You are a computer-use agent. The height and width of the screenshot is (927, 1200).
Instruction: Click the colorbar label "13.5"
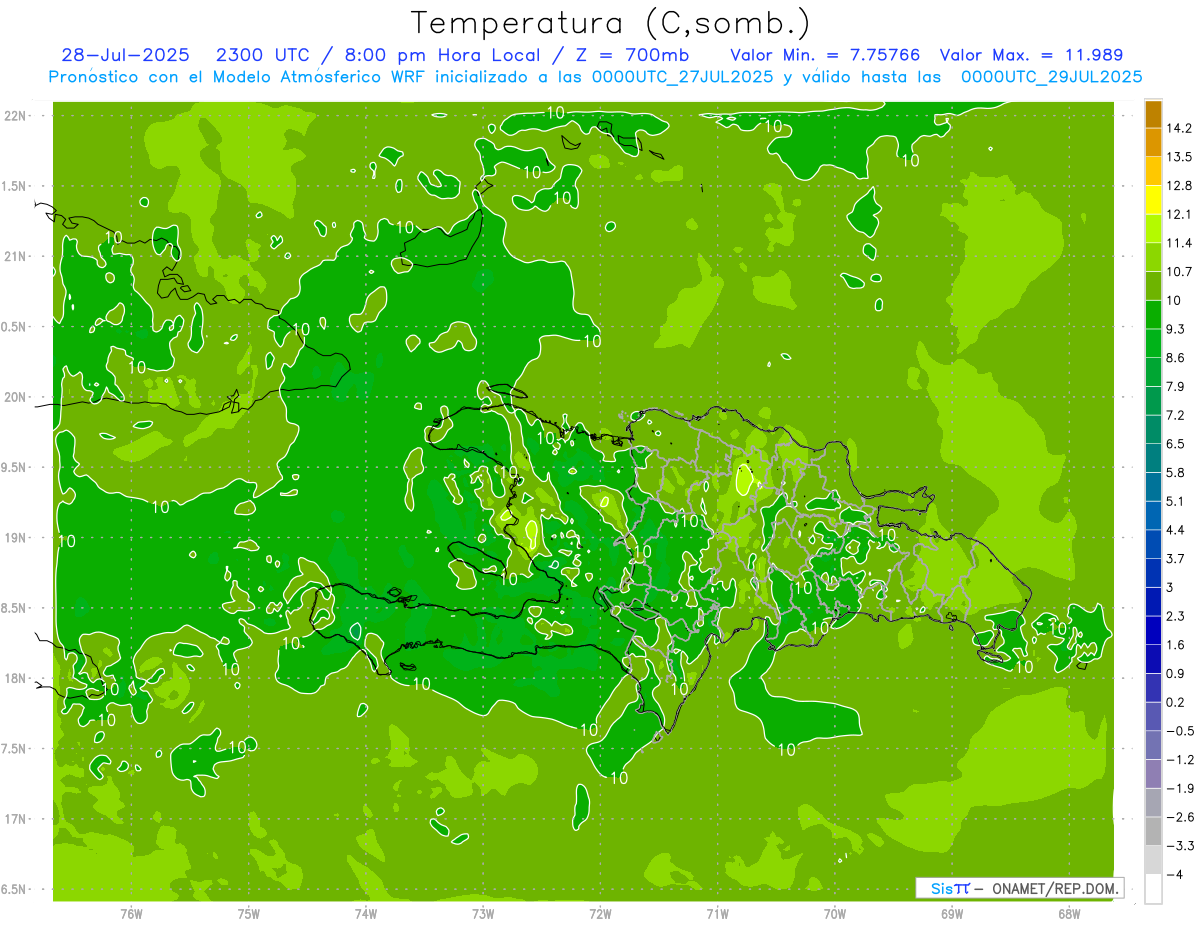pos(1179,157)
